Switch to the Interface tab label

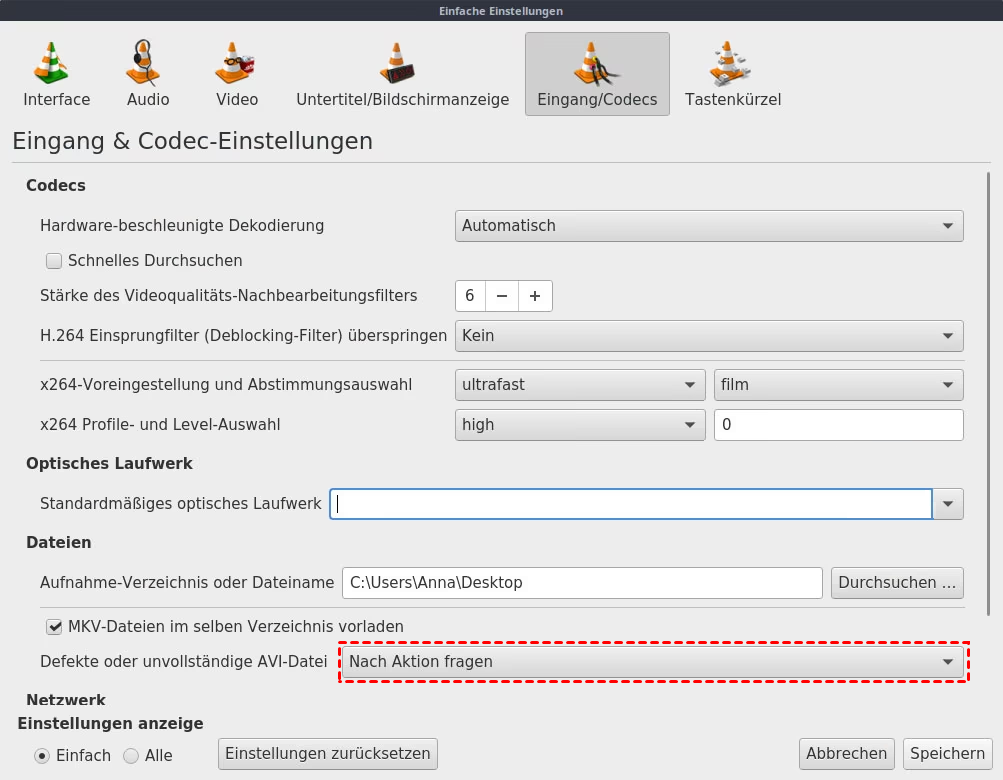click(x=57, y=100)
